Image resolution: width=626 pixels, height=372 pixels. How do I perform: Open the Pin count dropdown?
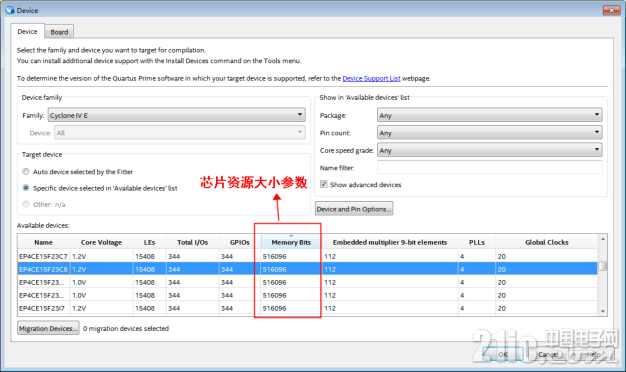coord(490,133)
